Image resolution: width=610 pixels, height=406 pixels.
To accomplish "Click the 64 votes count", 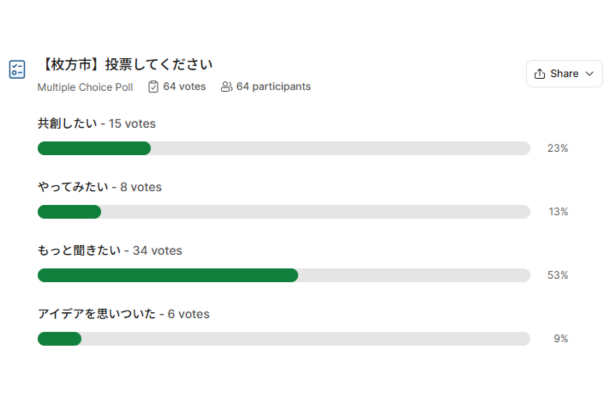I will click(184, 86).
